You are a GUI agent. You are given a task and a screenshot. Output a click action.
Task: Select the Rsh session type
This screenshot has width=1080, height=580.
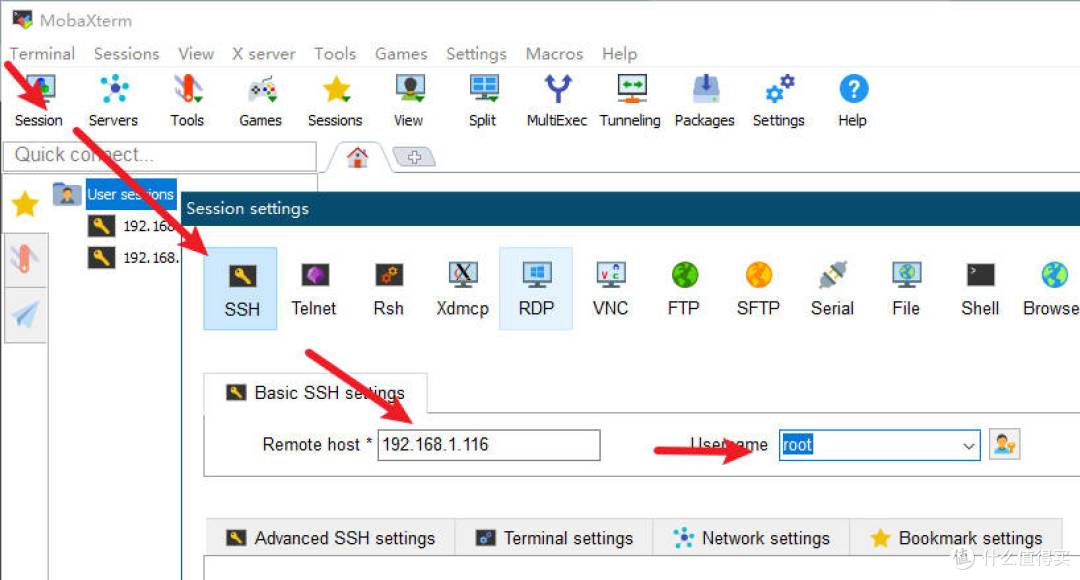[388, 289]
